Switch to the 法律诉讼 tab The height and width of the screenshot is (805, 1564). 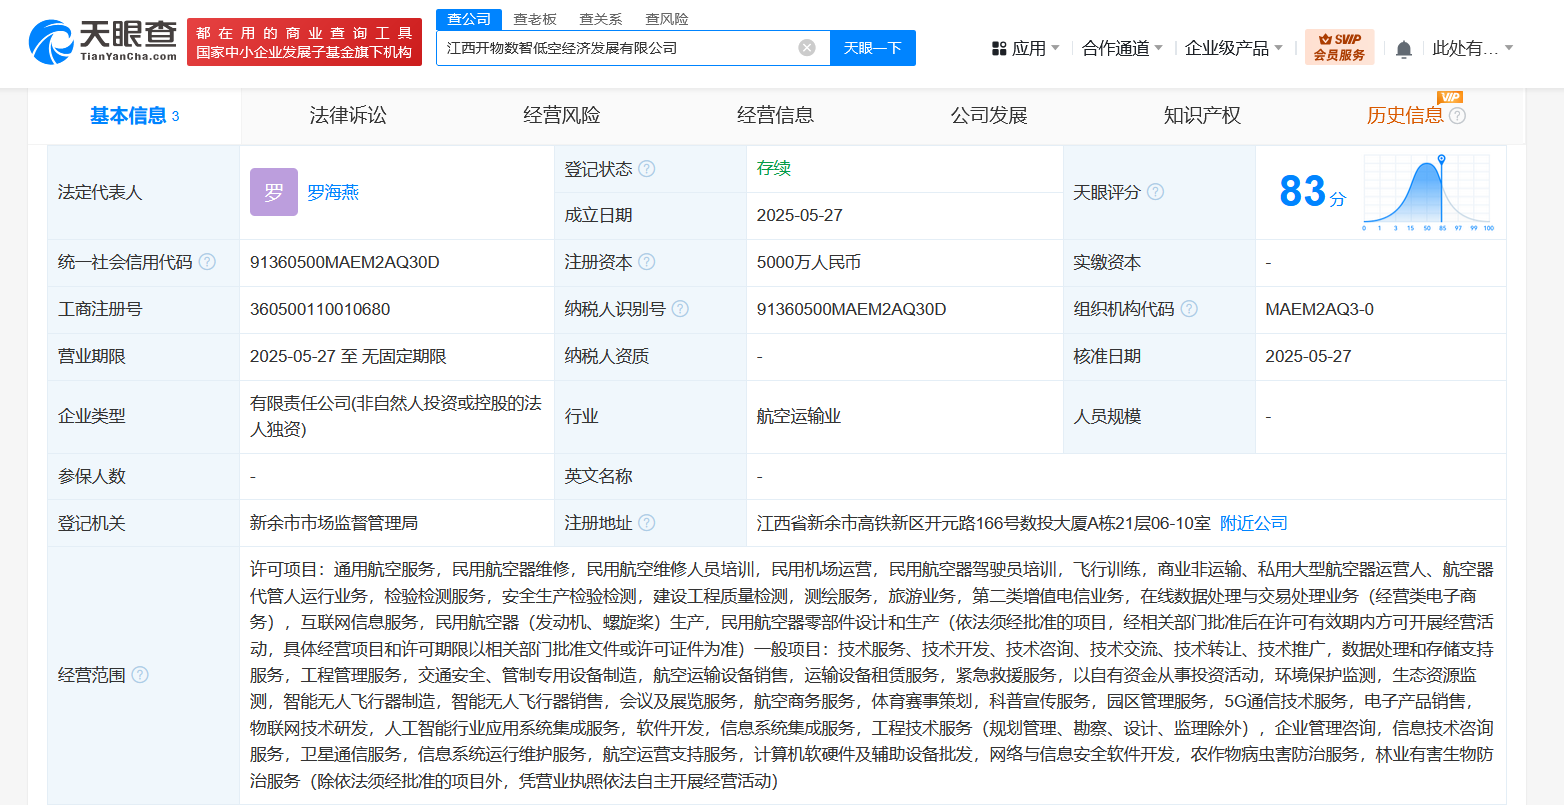pyautogui.click(x=348, y=116)
